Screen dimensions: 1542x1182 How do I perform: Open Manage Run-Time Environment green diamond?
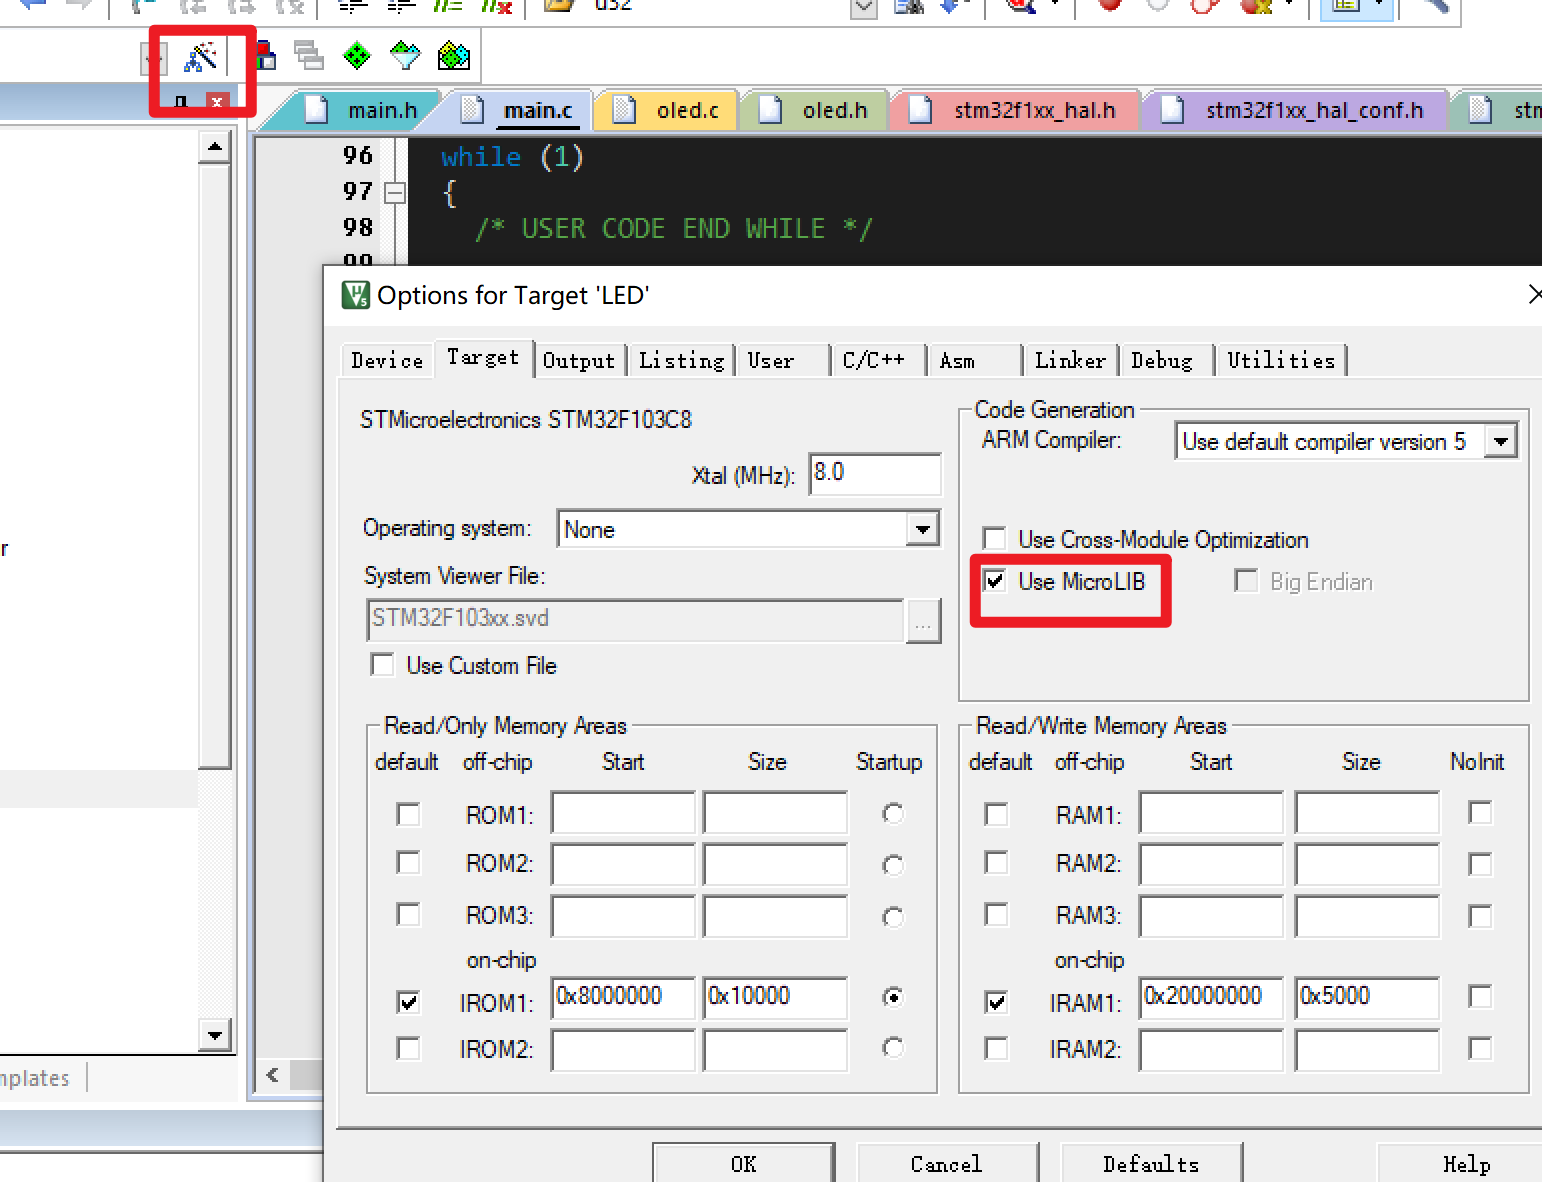tap(357, 55)
